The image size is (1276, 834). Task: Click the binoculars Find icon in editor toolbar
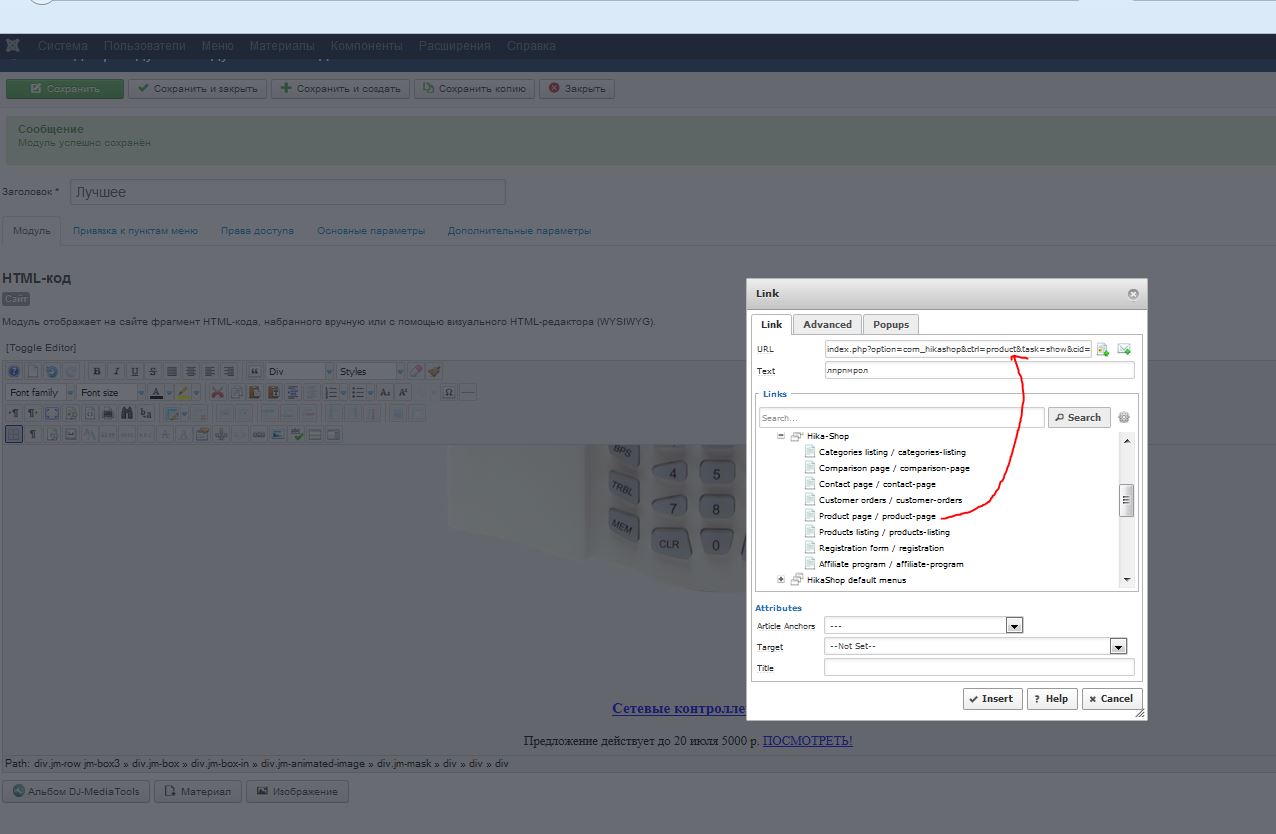pyautogui.click(x=127, y=413)
